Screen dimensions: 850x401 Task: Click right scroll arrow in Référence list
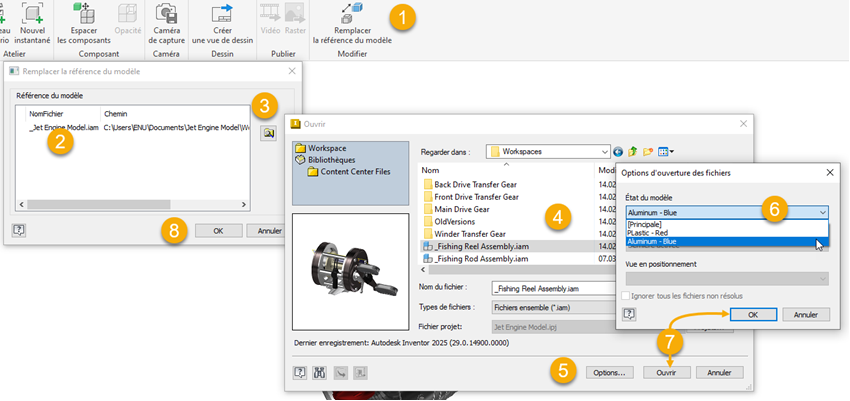244,205
